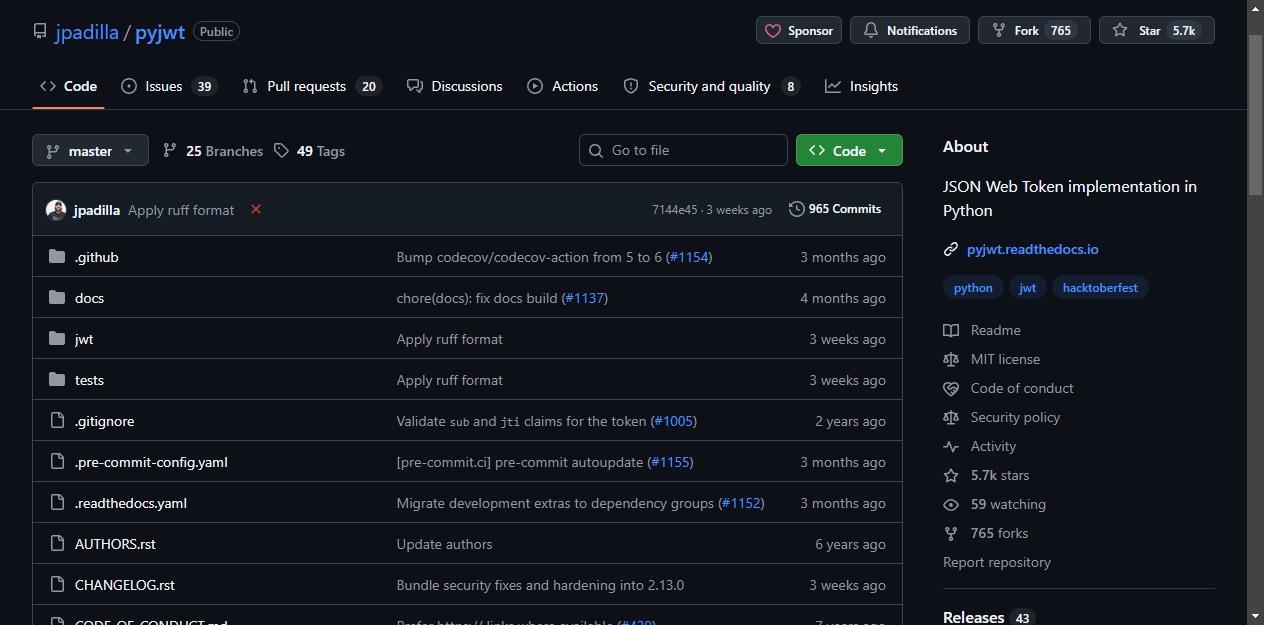Open the 49 Tags link

pyautogui.click(x=309, y=151)
